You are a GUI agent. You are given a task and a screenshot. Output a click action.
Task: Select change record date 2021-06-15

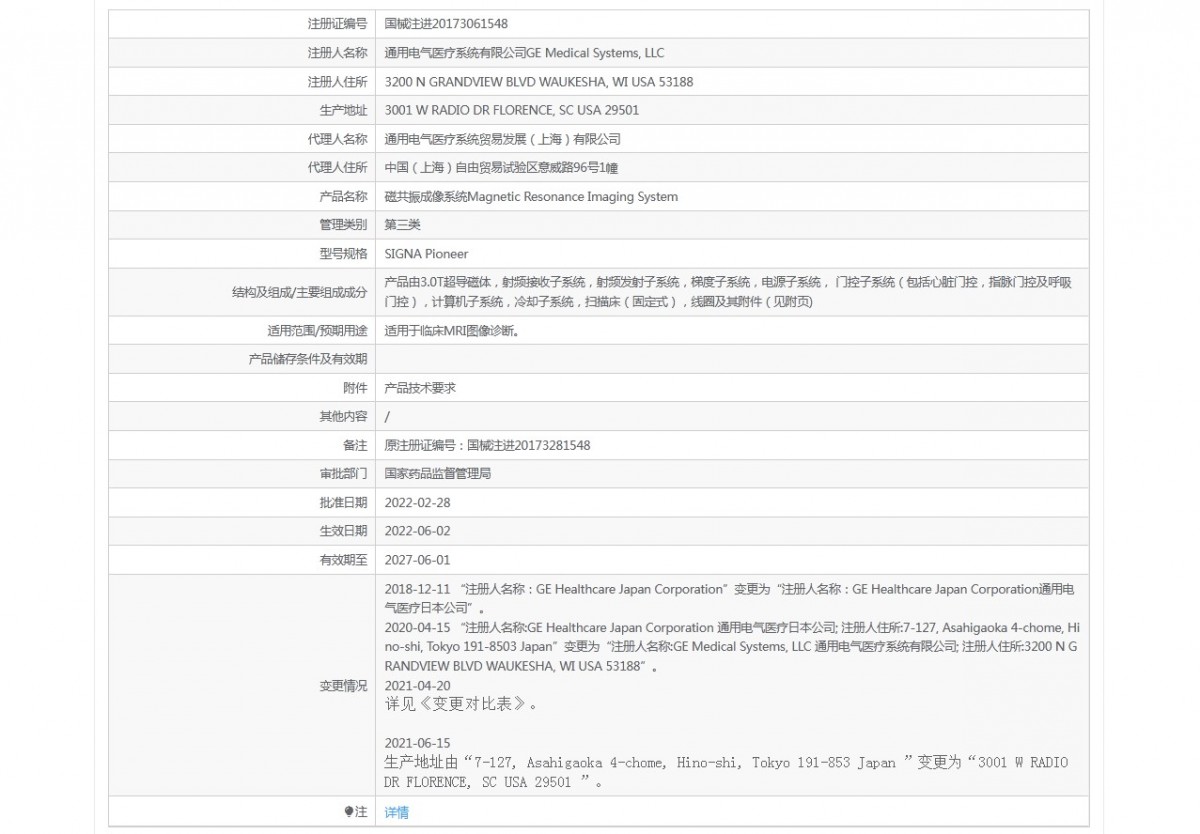[418, 743]
